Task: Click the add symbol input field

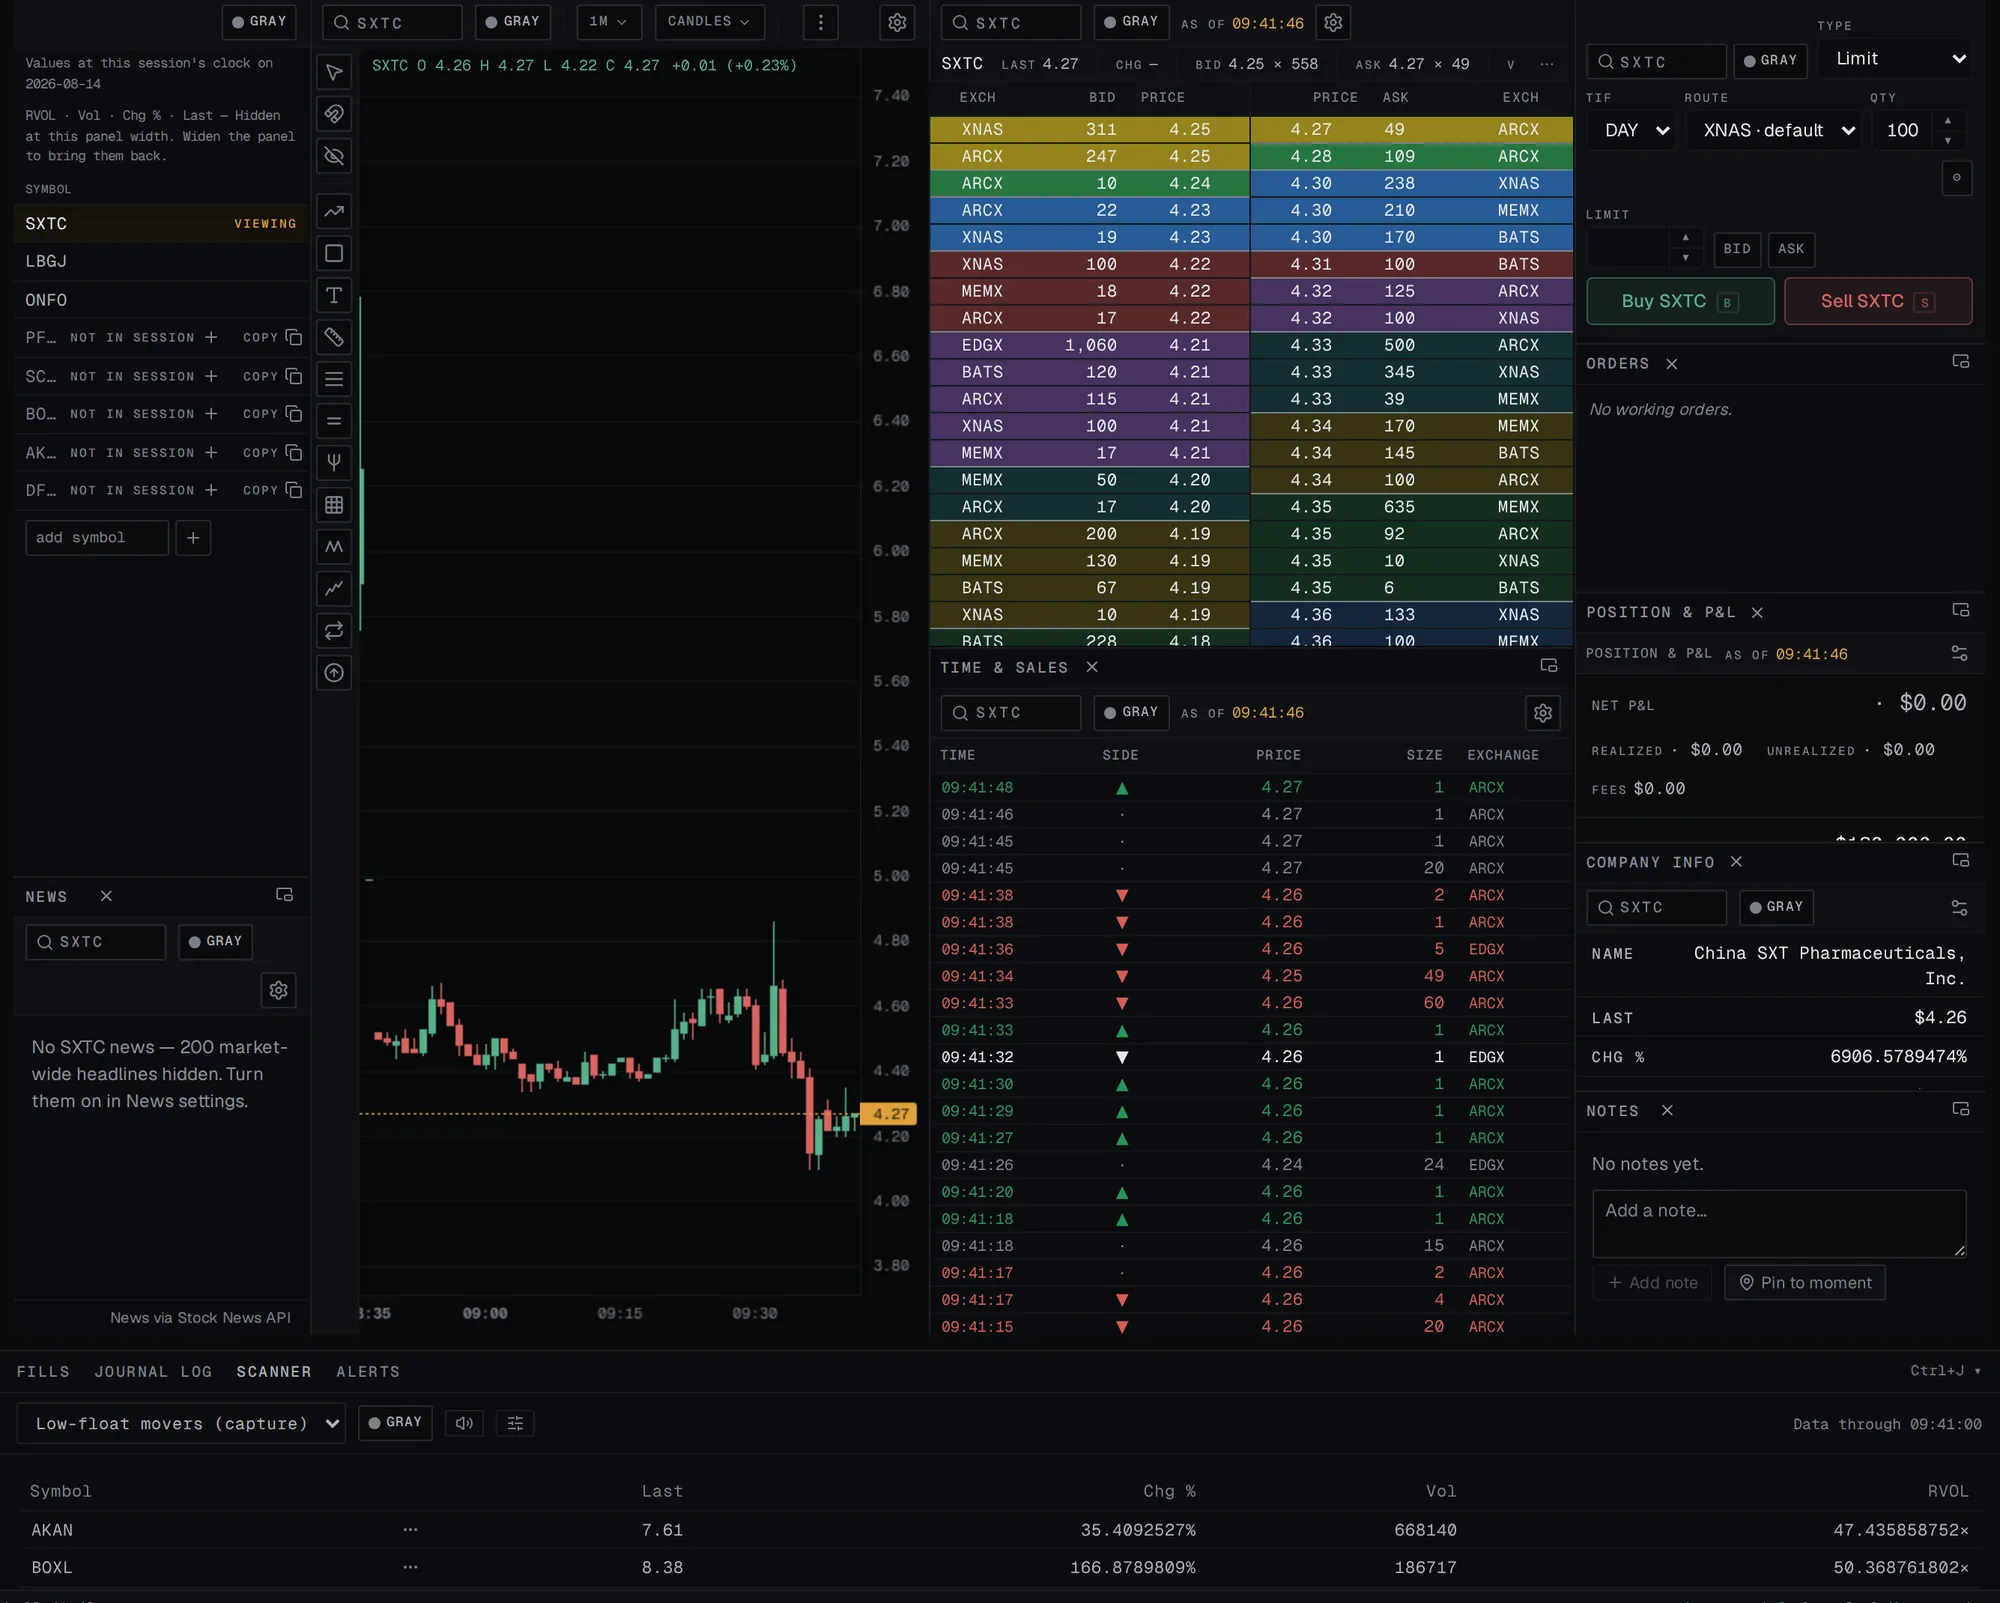Action: point(97,538)
